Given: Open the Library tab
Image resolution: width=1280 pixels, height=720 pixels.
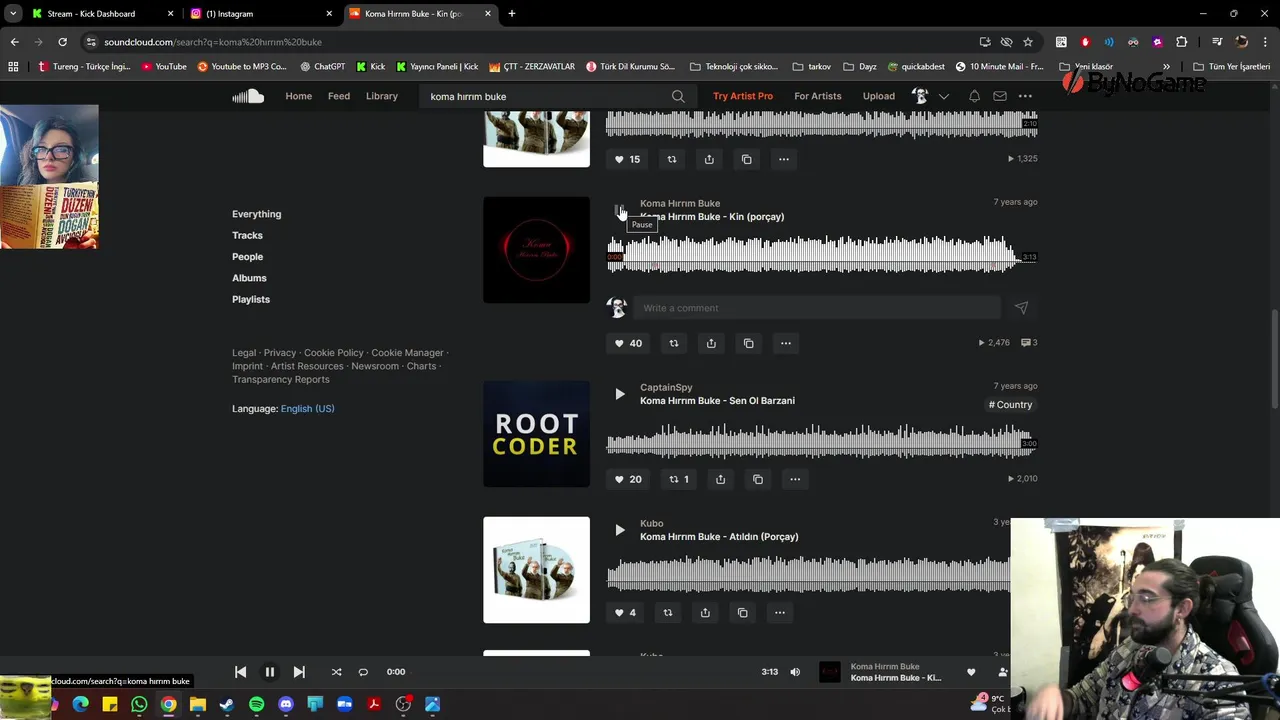Looking at the screenshot, I should 382,96.
